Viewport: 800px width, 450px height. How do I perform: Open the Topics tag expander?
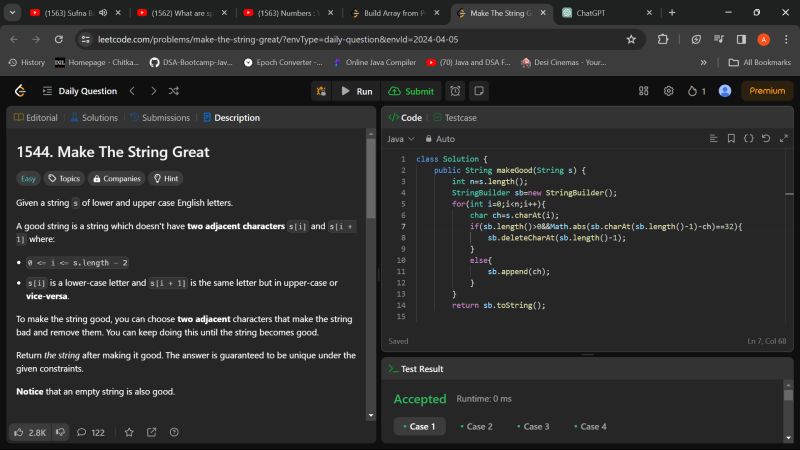click(x=64, y=179)
